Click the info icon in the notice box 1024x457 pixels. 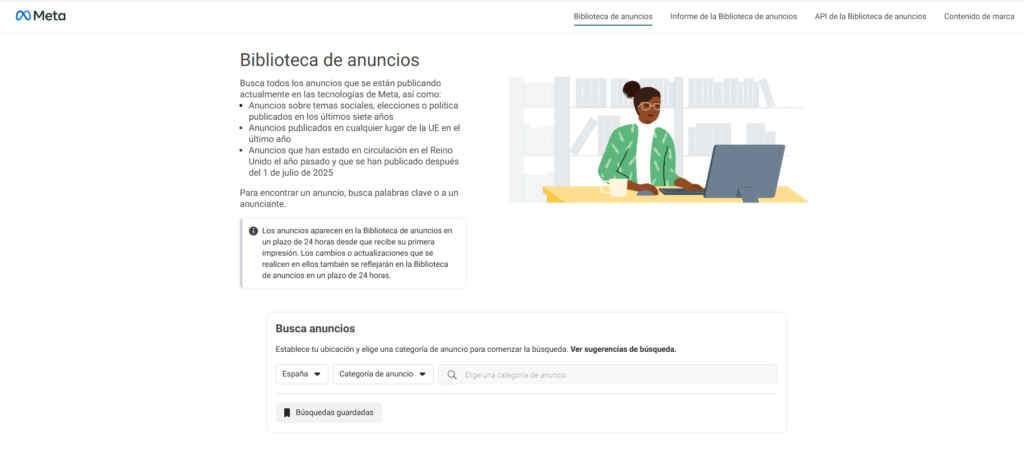pos(253,231)
